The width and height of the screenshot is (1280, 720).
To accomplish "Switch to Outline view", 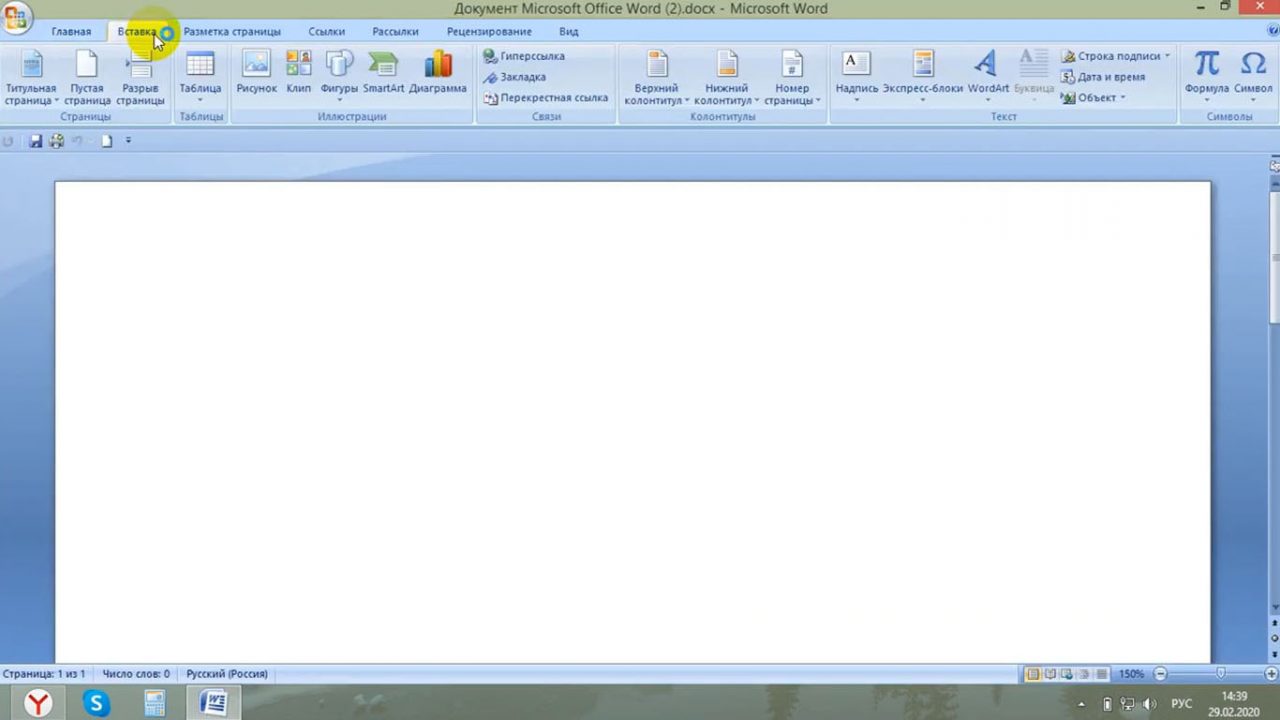I will [x=1084, y=674].
